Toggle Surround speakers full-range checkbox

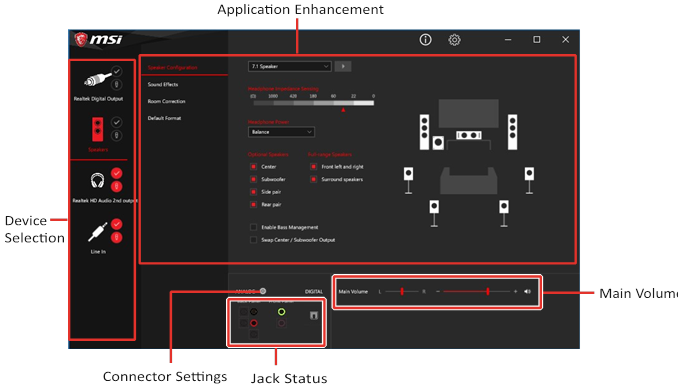pos(313,179)
